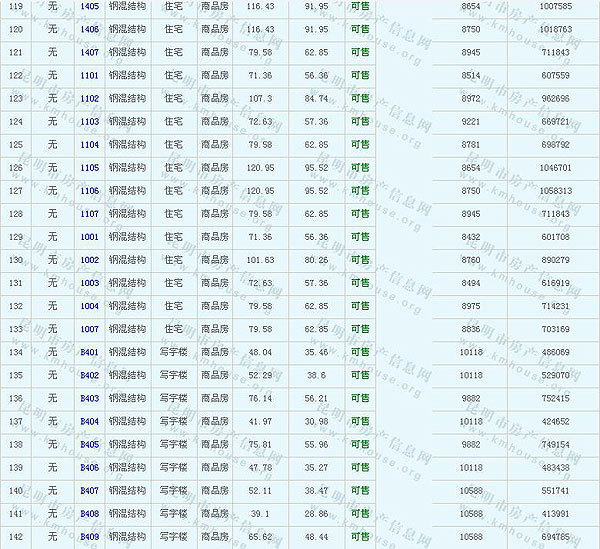Open office unit B401 link
This screenshot has height=549, width=600.
[x=89, y=352]
